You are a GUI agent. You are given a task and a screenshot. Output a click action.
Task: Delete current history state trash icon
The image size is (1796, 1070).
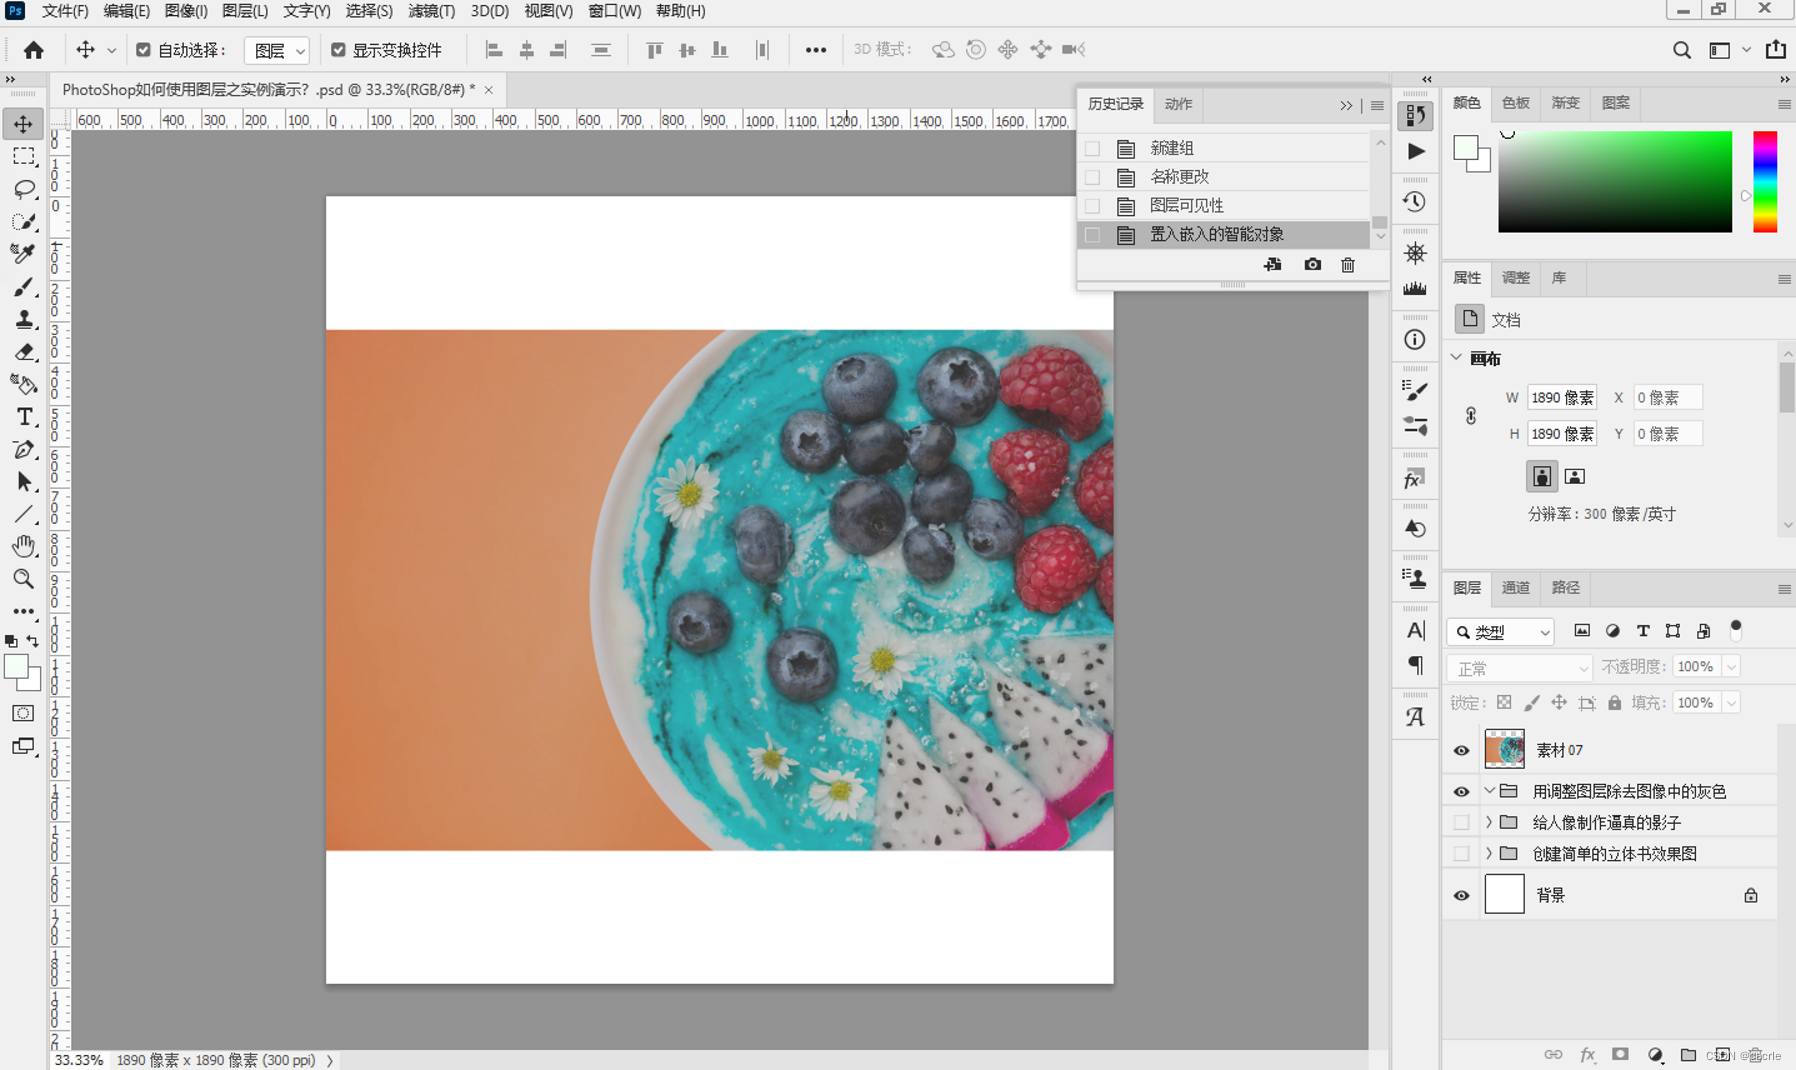[x=1348, y=265]
